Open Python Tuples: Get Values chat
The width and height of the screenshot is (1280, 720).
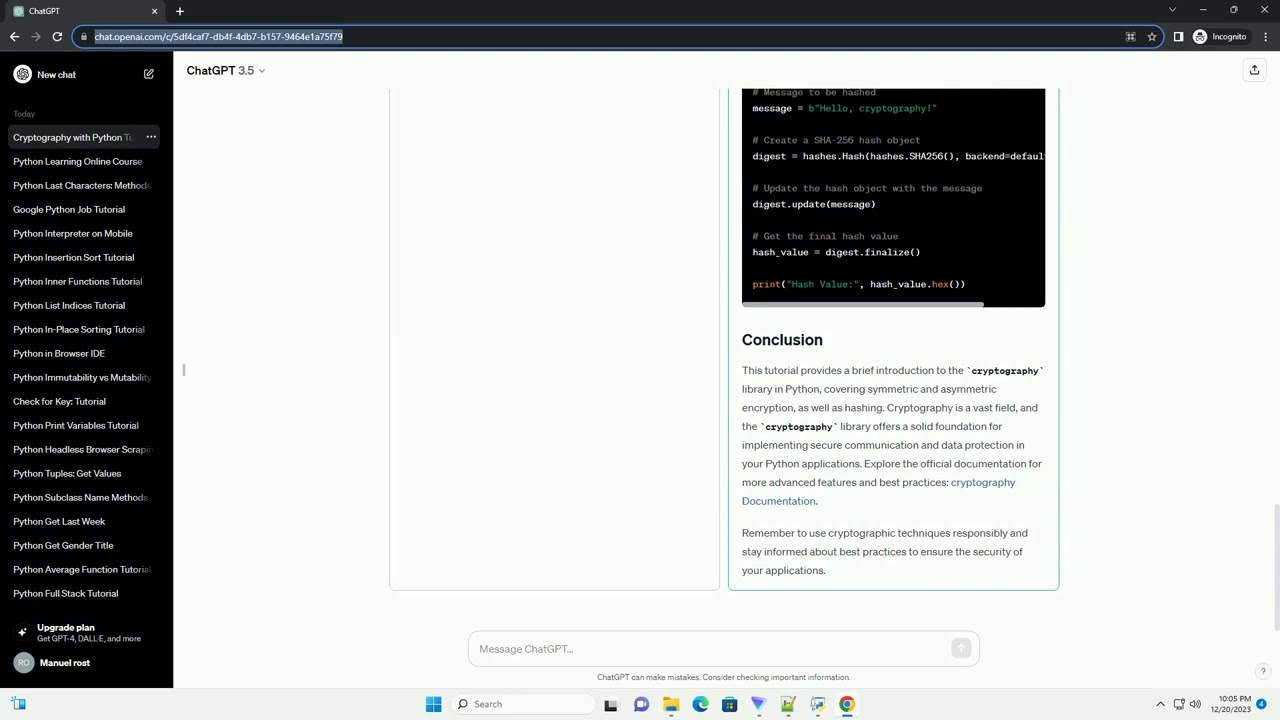pyautogui.click(x=67, y=473)
